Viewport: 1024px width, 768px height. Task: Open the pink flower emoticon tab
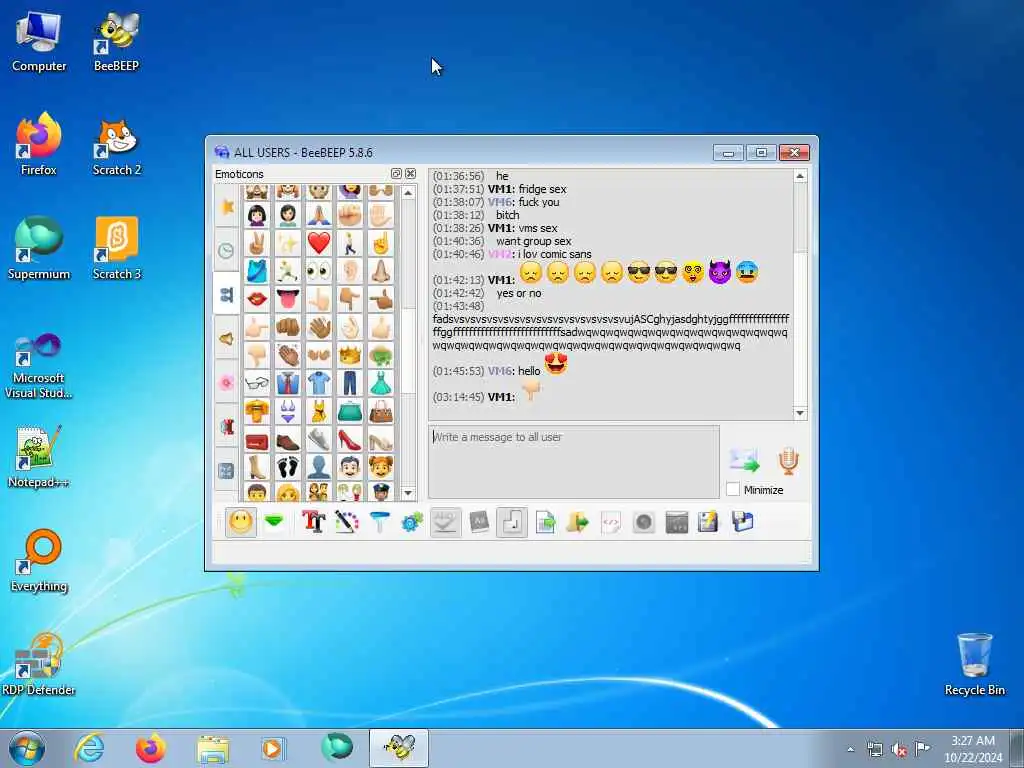[227, 382]
